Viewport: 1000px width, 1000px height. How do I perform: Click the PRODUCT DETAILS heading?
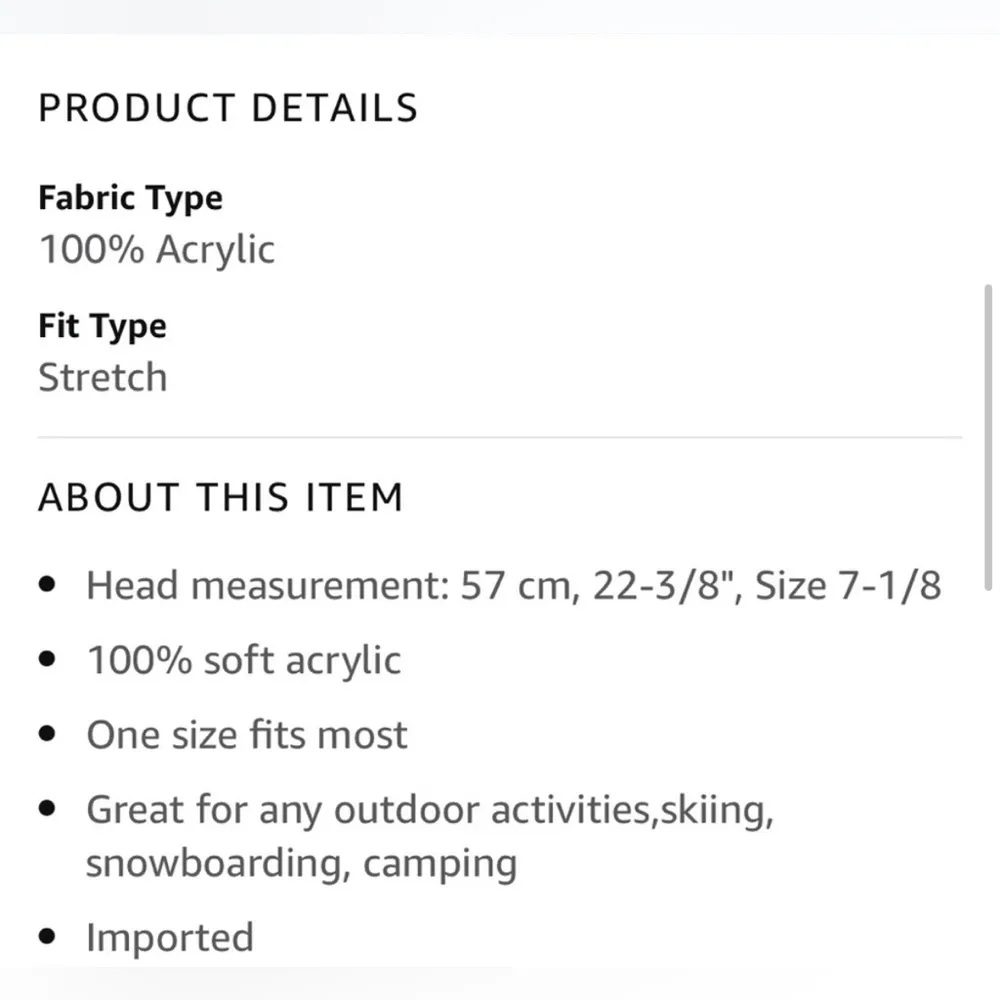(228, 108)
